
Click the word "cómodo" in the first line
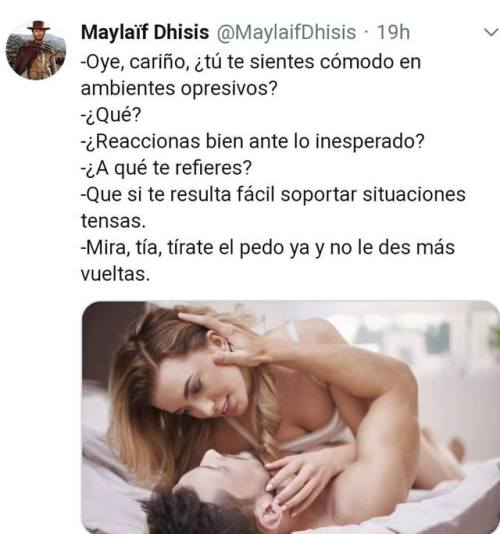coord(352,62)
